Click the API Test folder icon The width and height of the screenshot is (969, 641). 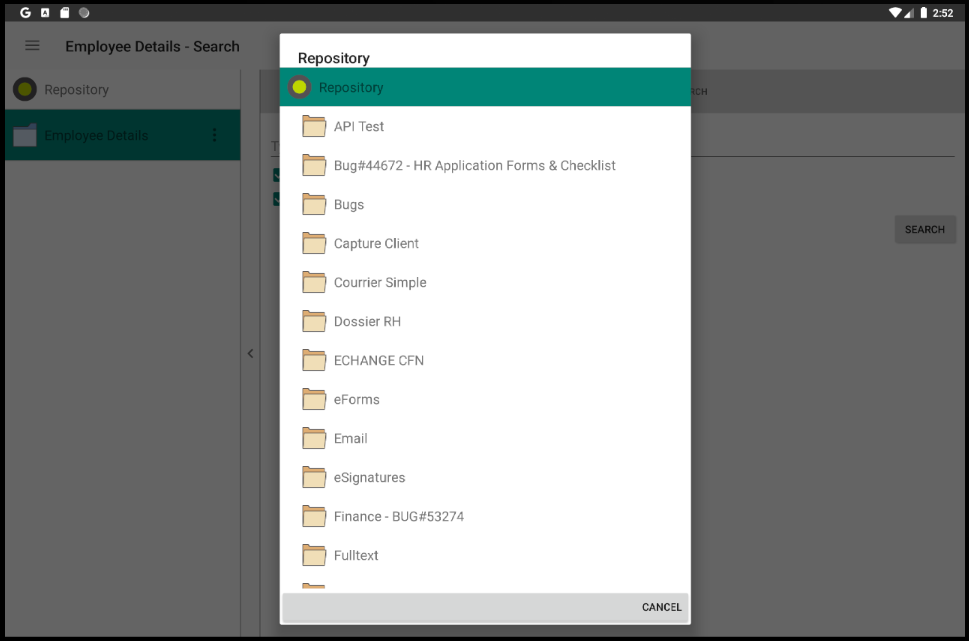pyautogui.click(x=315, y=126)
